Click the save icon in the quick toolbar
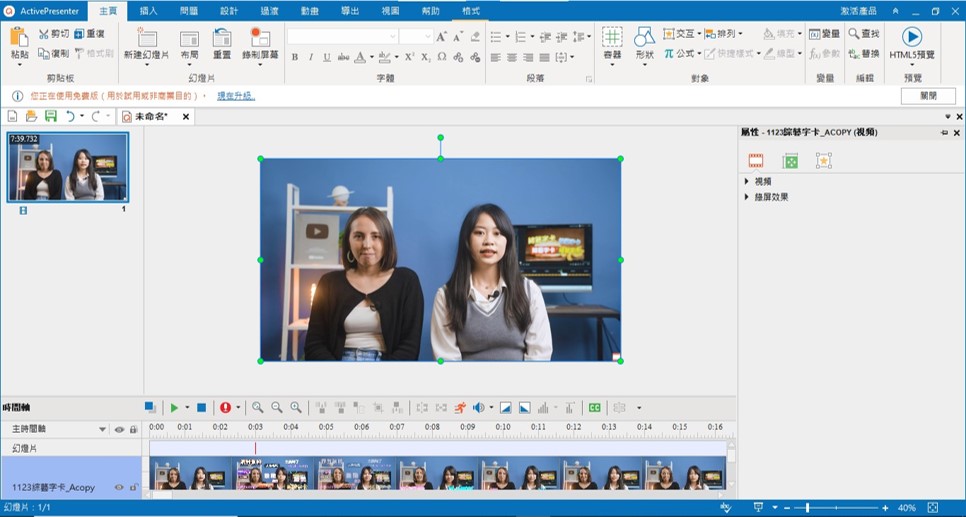Screen dimensions: 966x517 (50, 117)
